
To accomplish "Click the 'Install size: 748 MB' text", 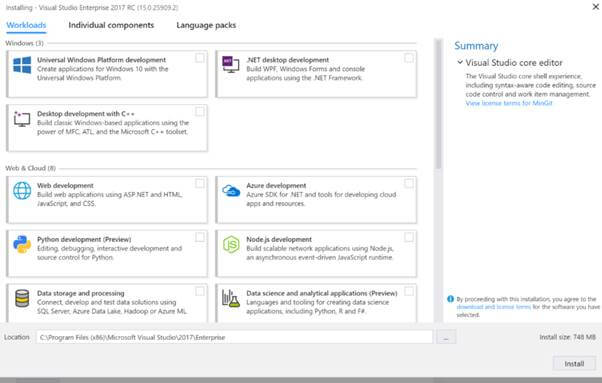I will click(567, 337).
